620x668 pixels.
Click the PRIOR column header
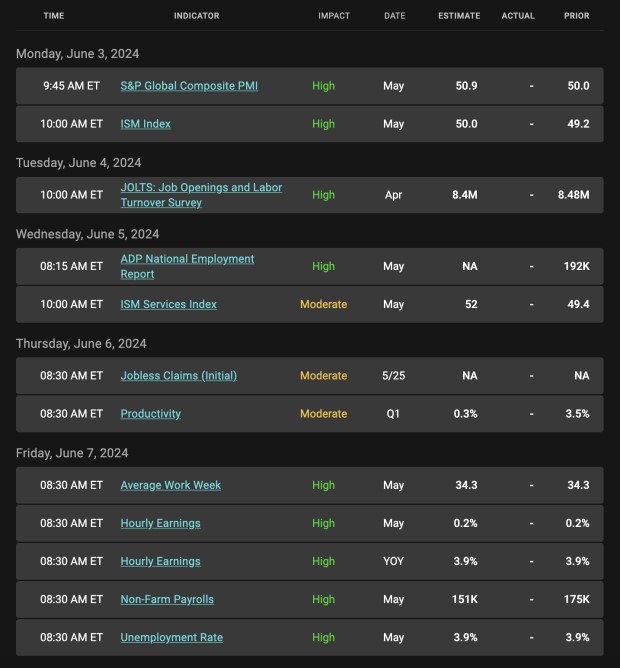point(577,16)
